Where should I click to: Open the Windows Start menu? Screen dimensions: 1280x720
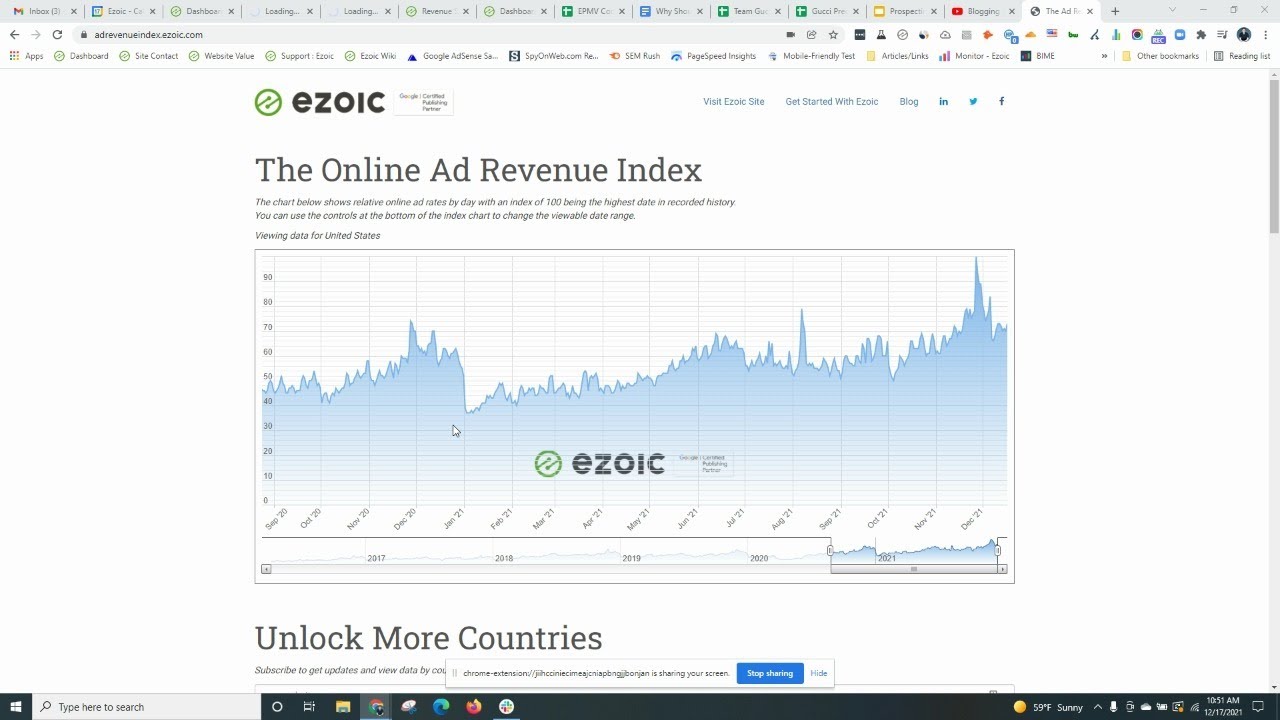click(16, 706)
